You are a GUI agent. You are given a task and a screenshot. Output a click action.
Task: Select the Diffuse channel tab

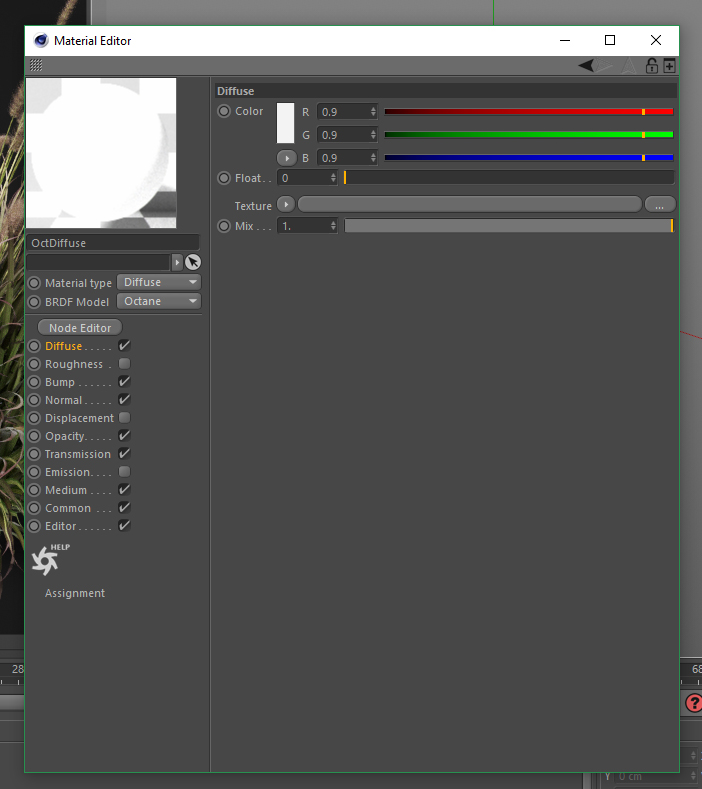coord(63,346)
